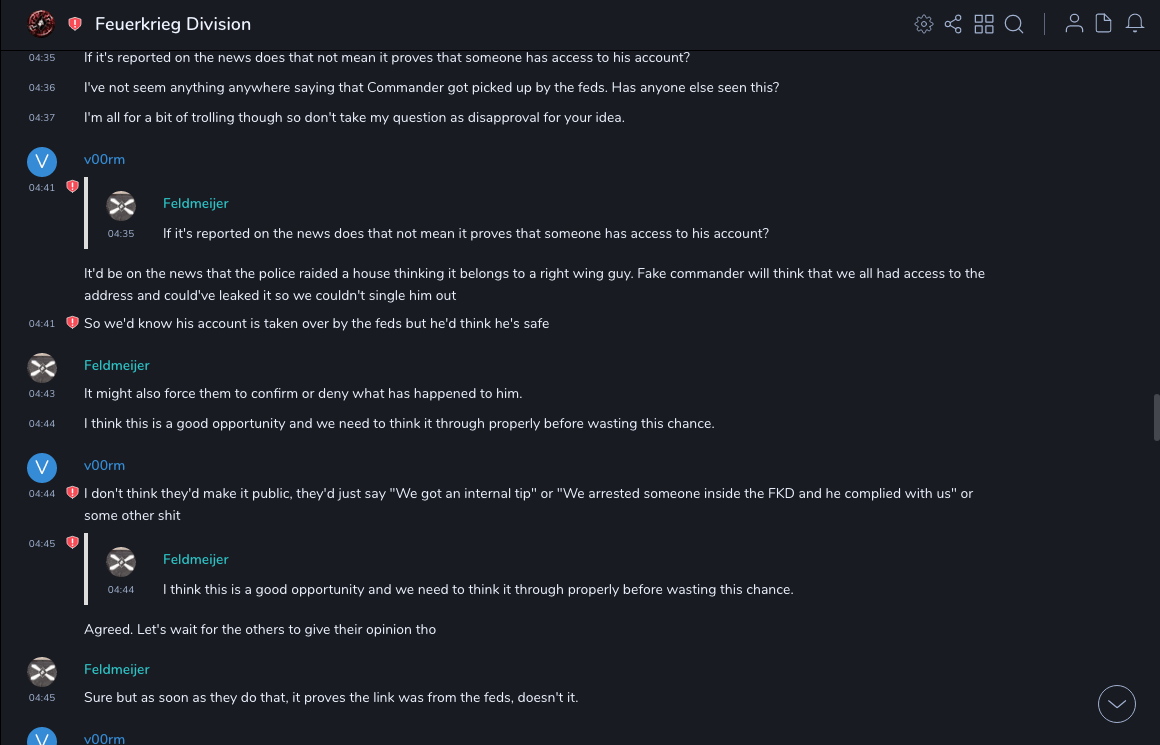Click v00rm's username above the 04:41 message
This screenshot has width=1160, height=745.
tap(104, 160)
